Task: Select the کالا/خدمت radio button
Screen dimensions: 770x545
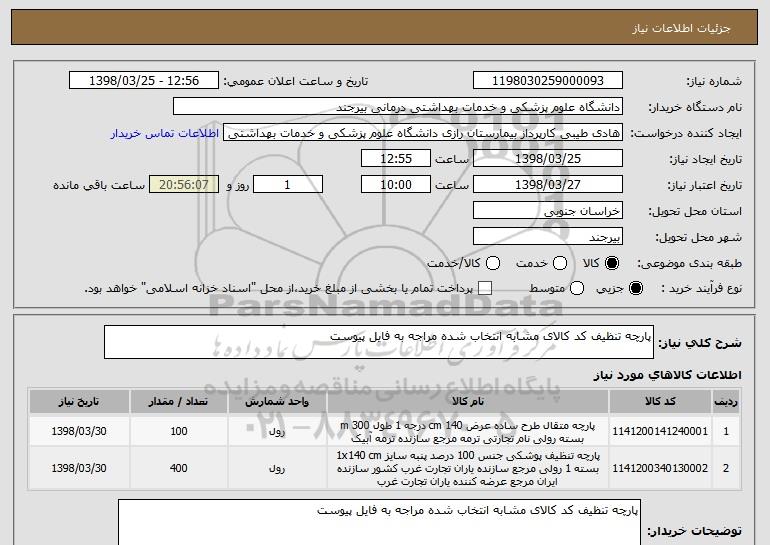Action: click(x=493, y=263)
